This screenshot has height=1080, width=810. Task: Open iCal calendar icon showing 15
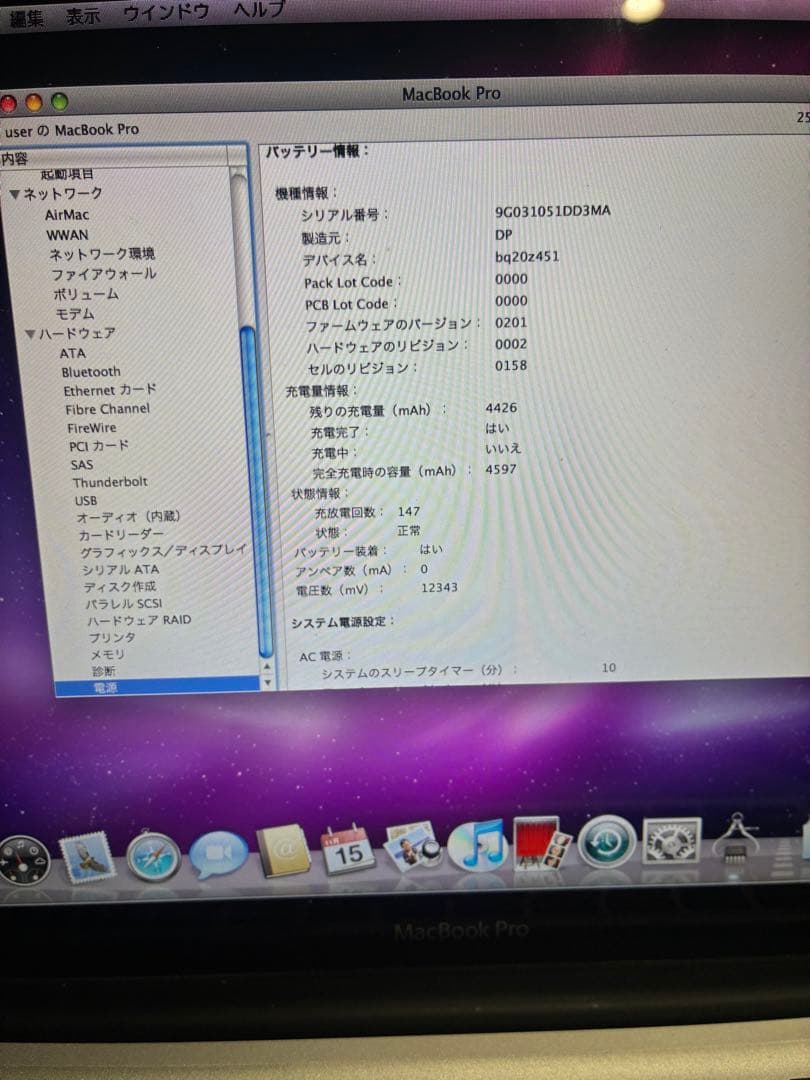coord(348,849)
